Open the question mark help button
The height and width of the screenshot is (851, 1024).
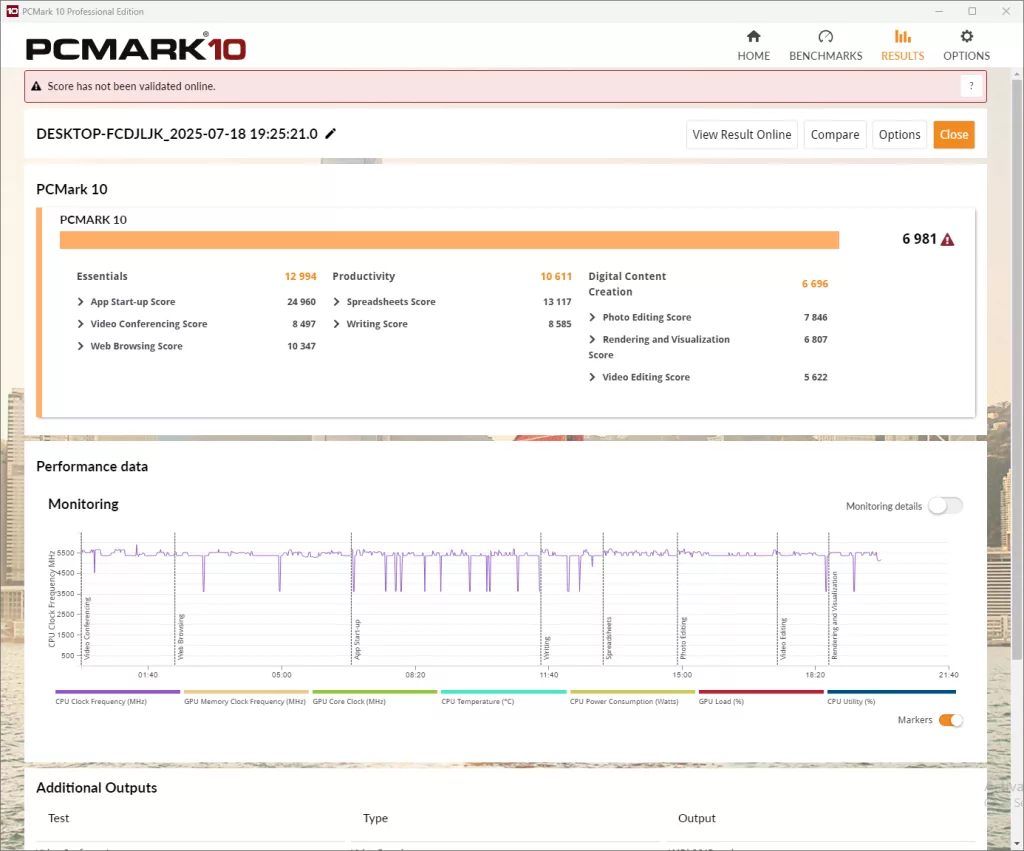(971, 86)
